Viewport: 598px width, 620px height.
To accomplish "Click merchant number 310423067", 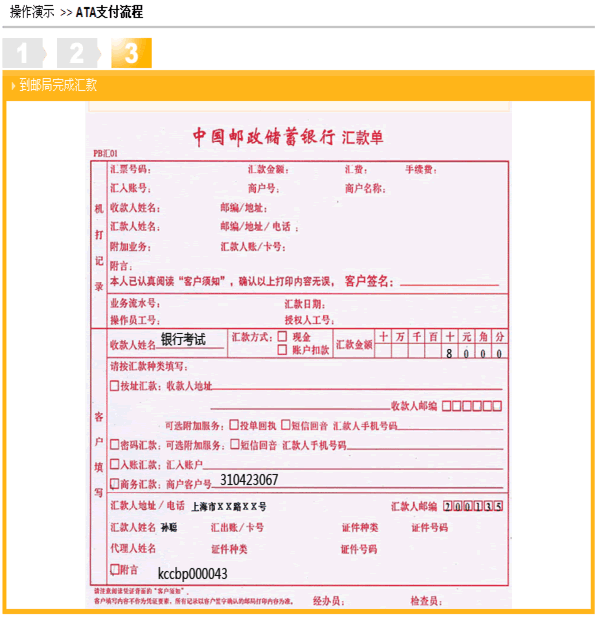I will click(249, 480).
